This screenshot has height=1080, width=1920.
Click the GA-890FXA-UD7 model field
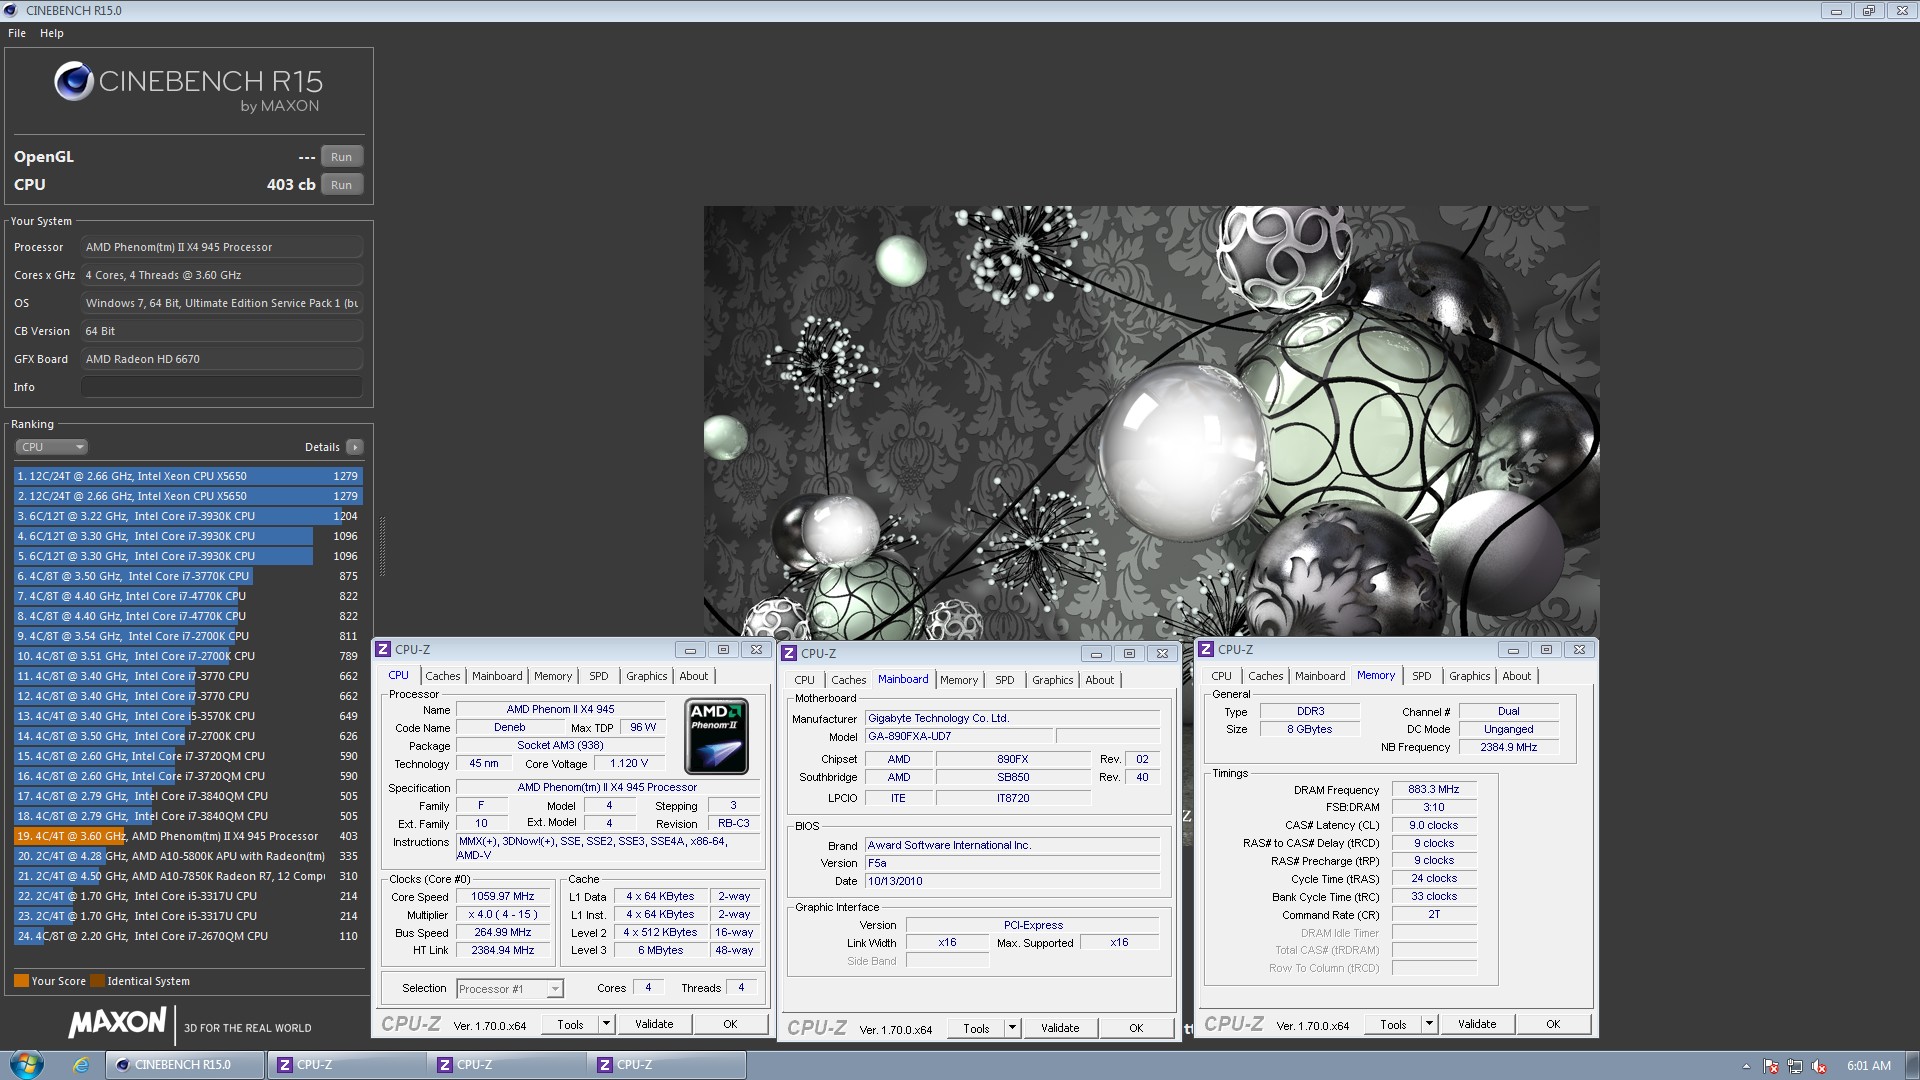959,737
